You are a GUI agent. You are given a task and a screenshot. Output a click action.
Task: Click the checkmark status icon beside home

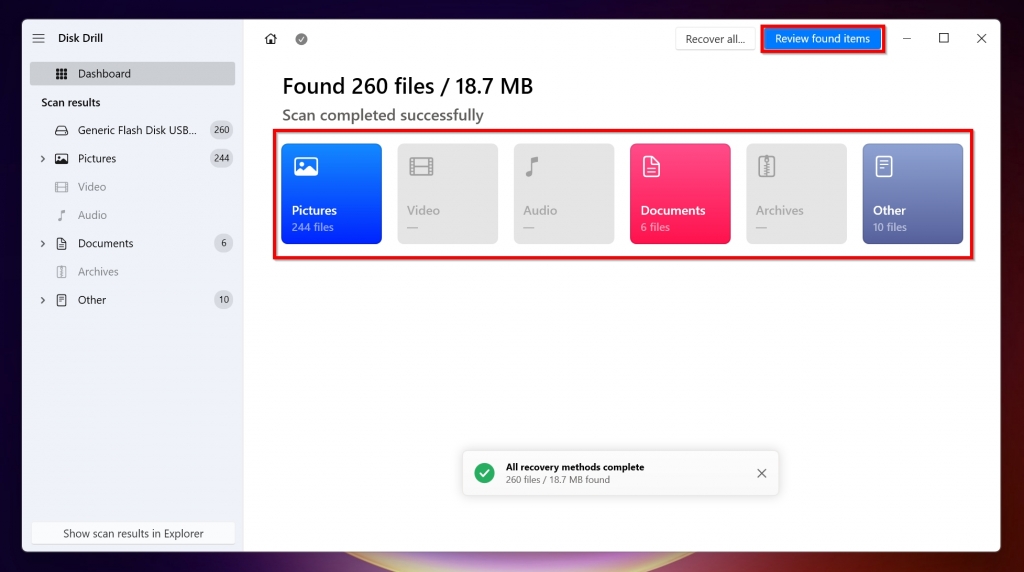tap(301, 39)
